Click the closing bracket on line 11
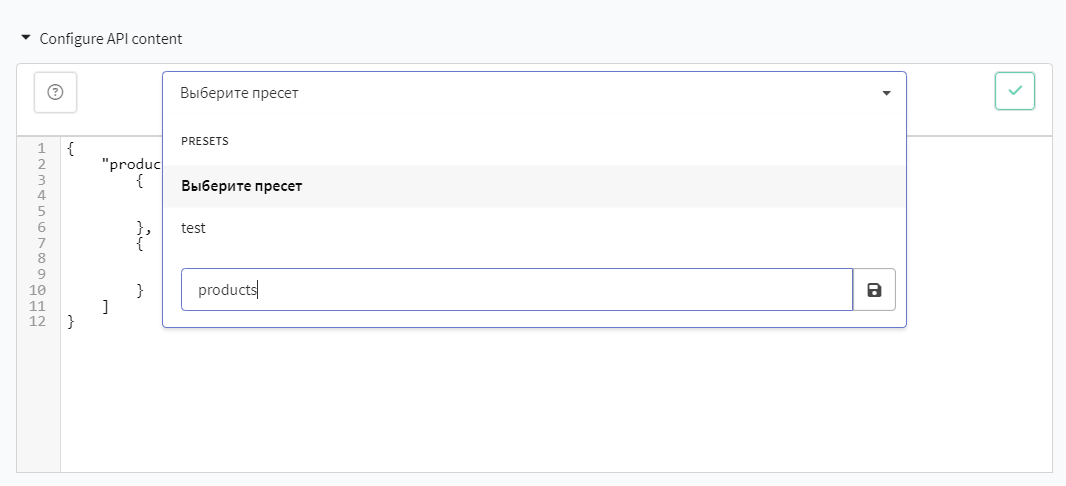 tap(105, 306)
